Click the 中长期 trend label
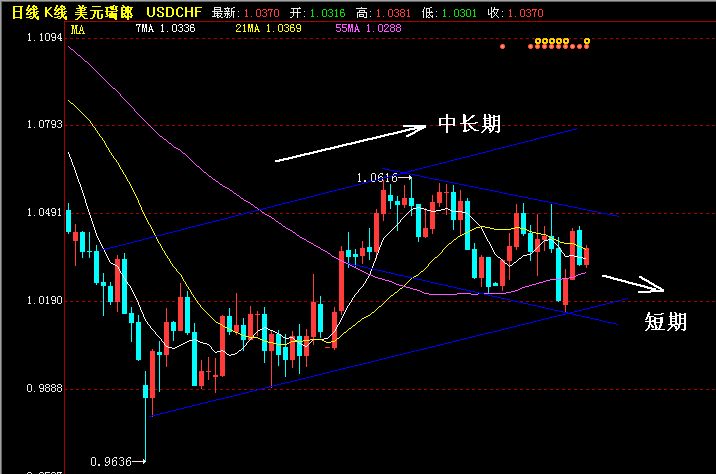The height and width of the screenshot is (474, 716). [x=469, y=124]
